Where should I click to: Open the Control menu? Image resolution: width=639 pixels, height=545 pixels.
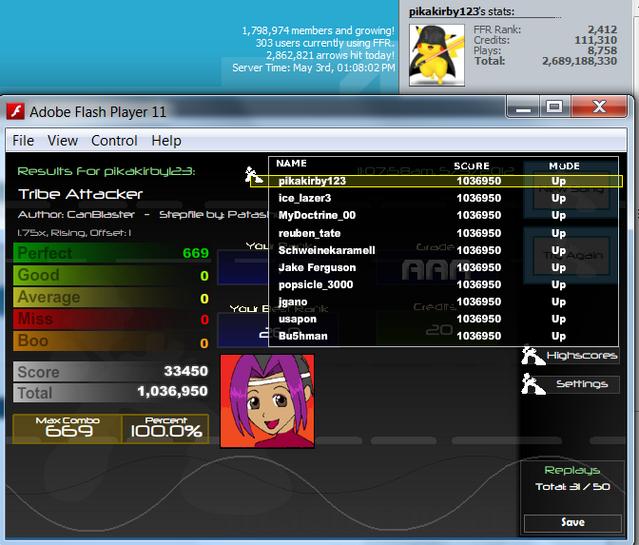coord(114,141)
